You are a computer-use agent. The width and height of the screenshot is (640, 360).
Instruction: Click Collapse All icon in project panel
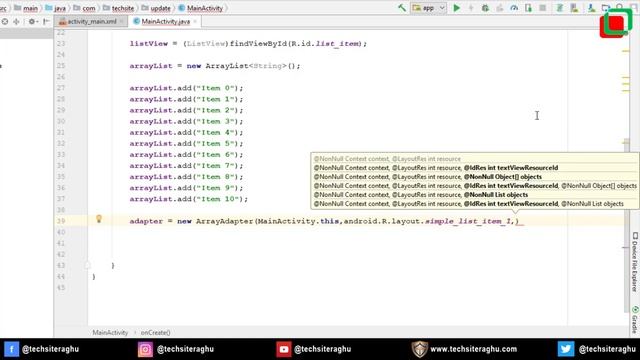pyautogui.click(x=16, y=21)
